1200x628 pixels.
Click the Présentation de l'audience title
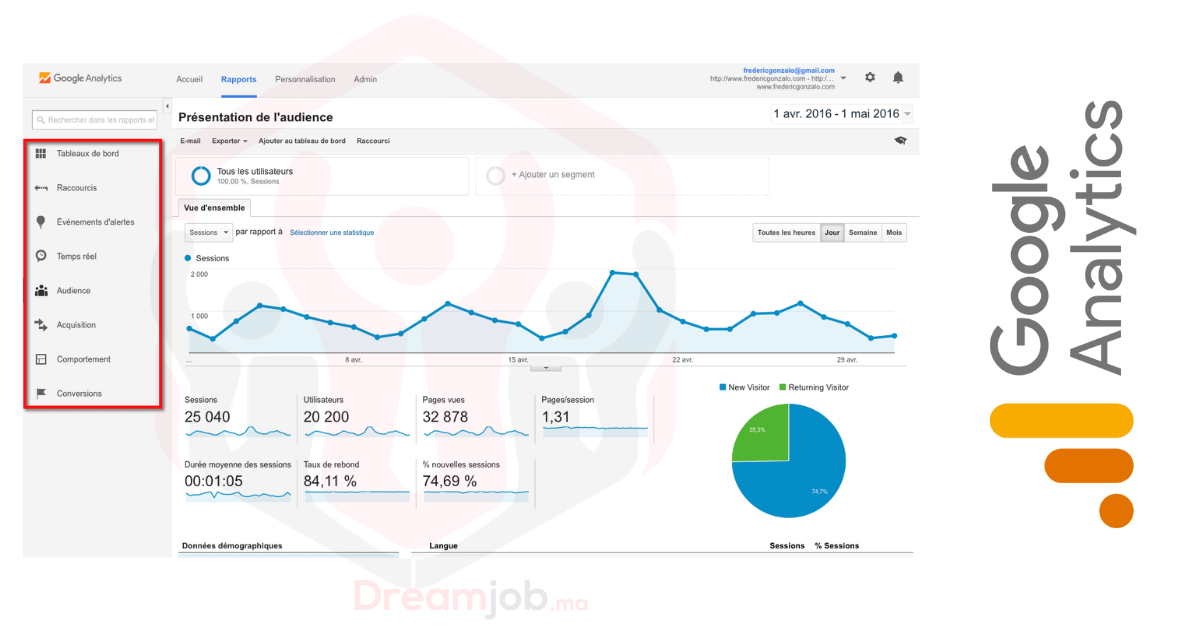[x=255, y=118]
